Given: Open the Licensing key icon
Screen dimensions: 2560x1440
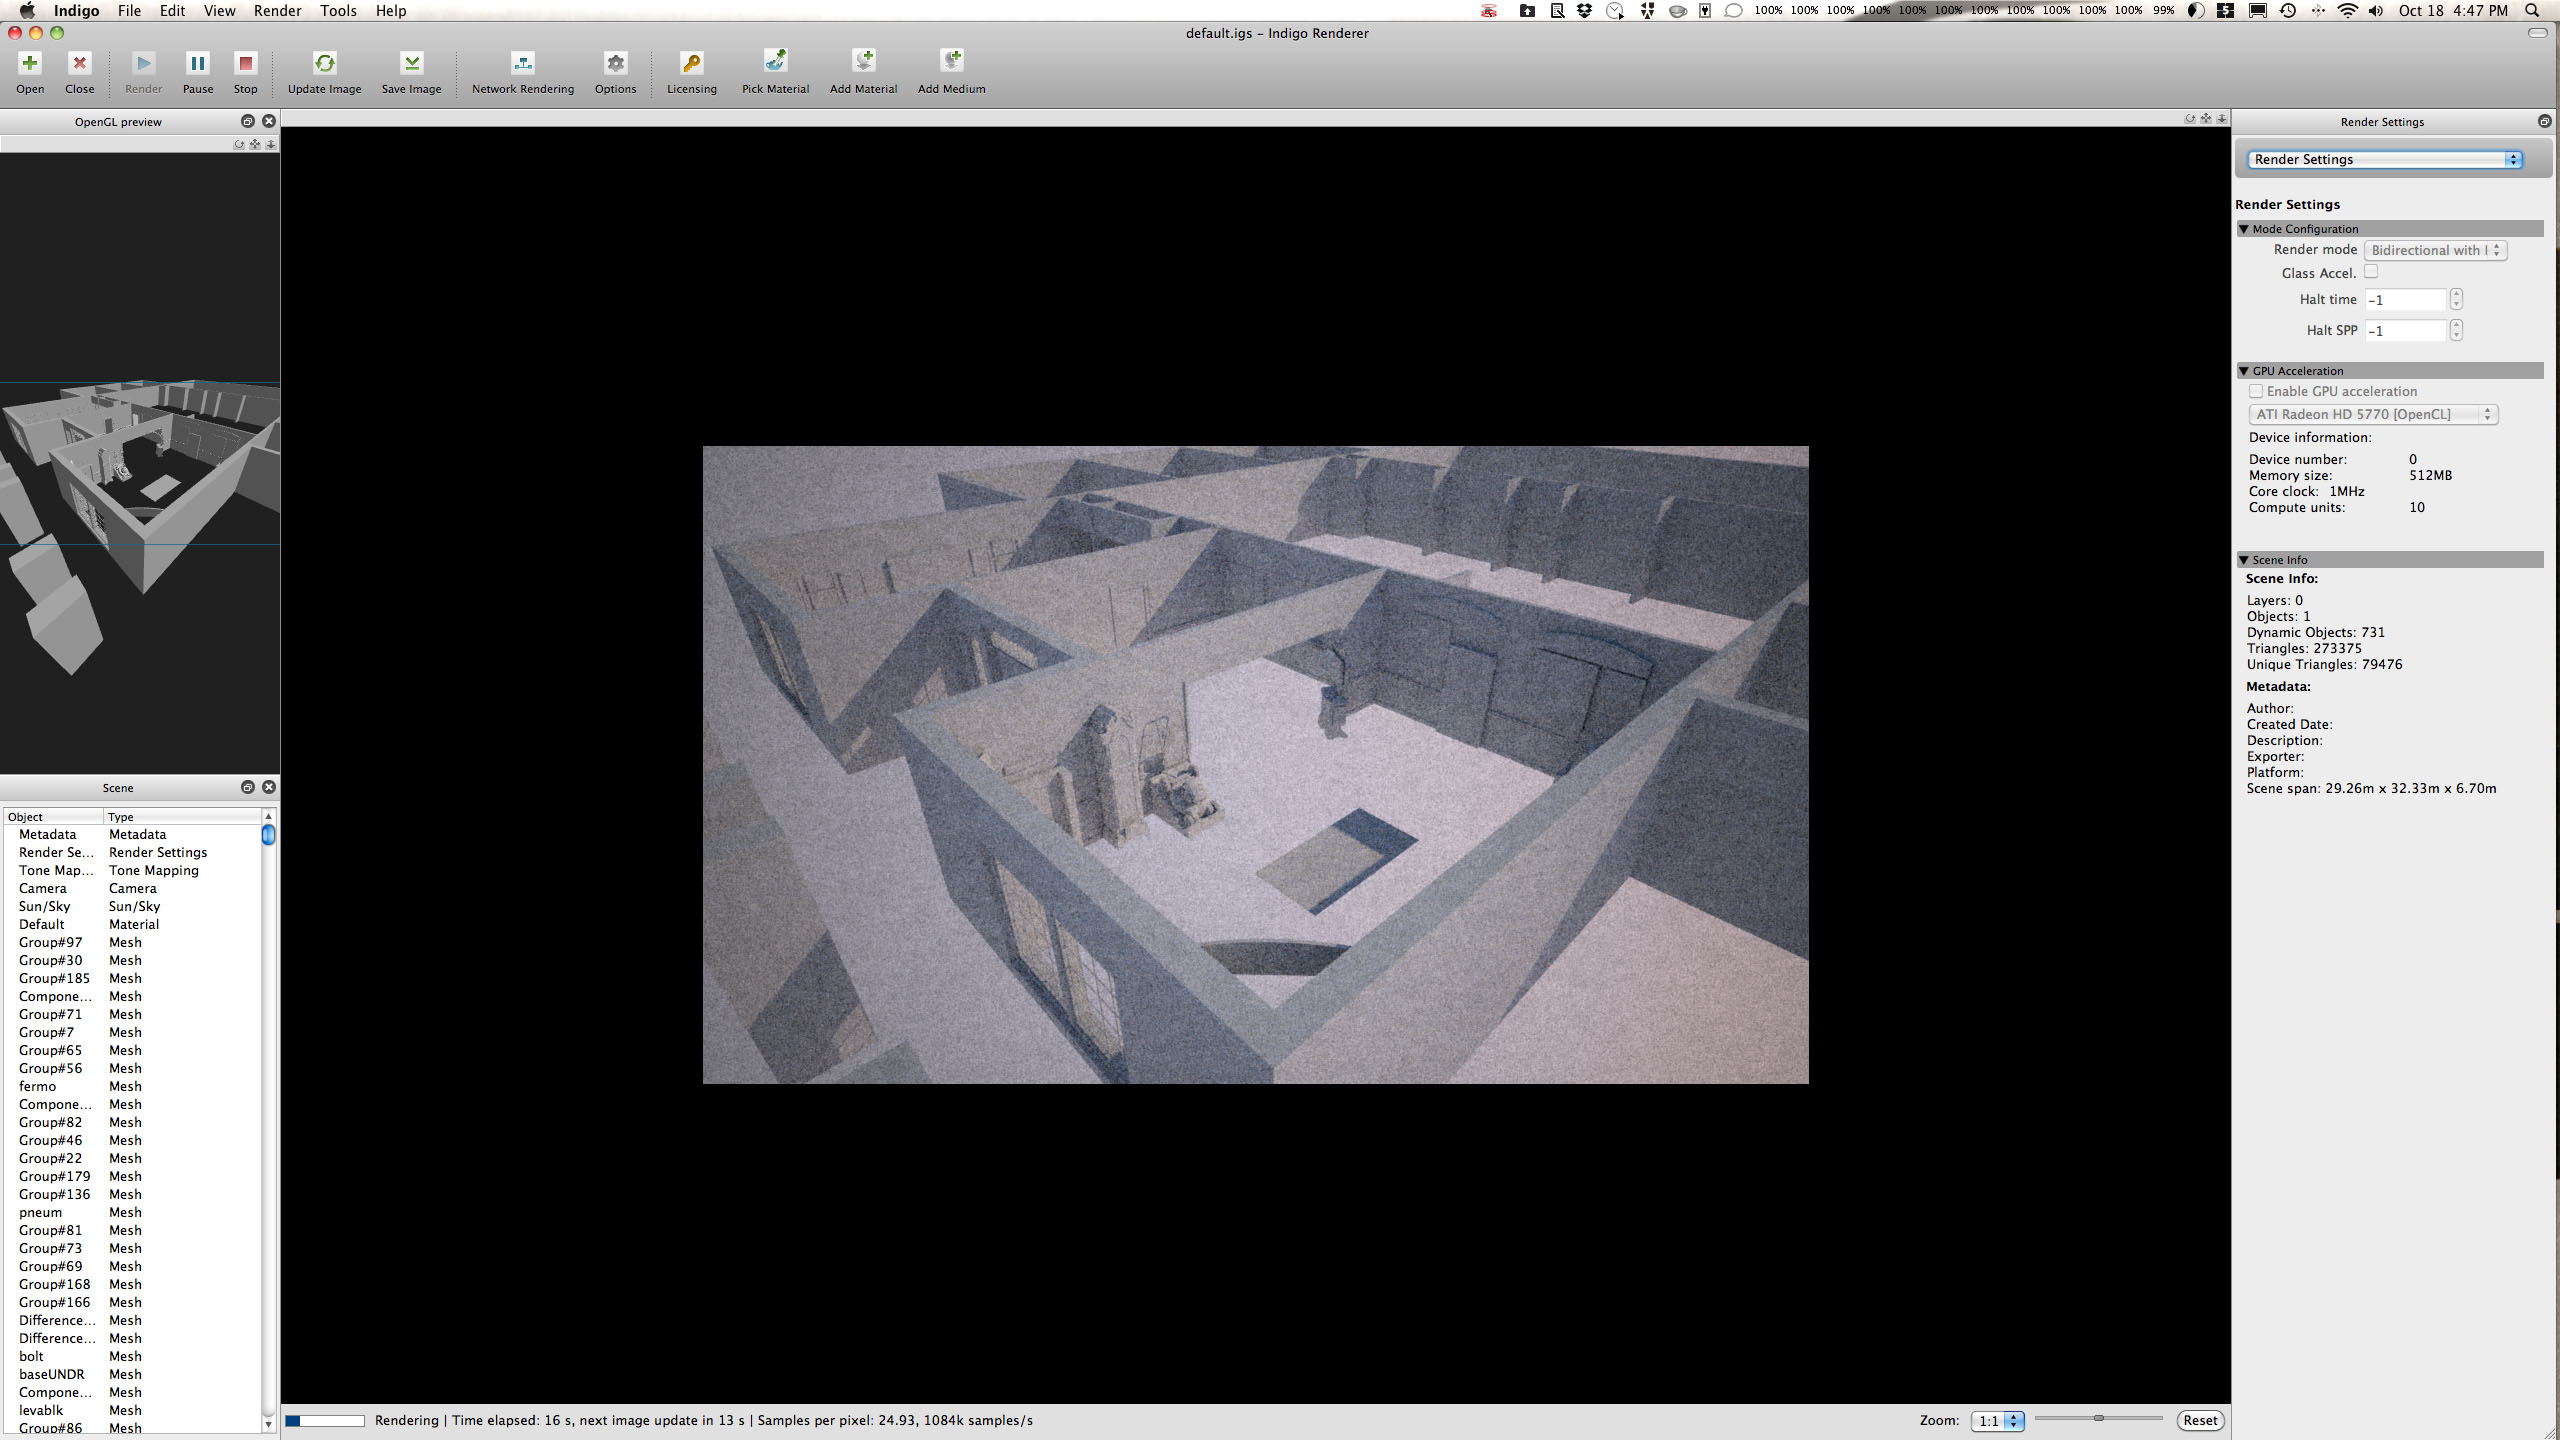Looking at the screenshot, I should point(691,64).
